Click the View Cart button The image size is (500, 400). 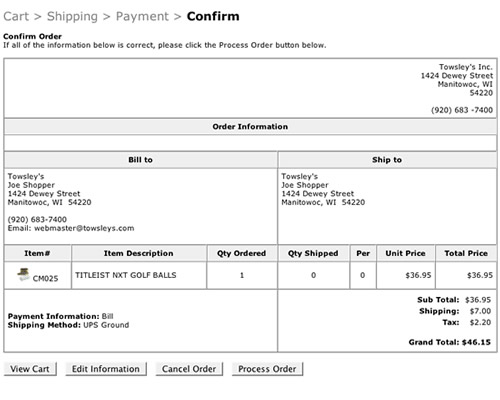tap(30, 369)
